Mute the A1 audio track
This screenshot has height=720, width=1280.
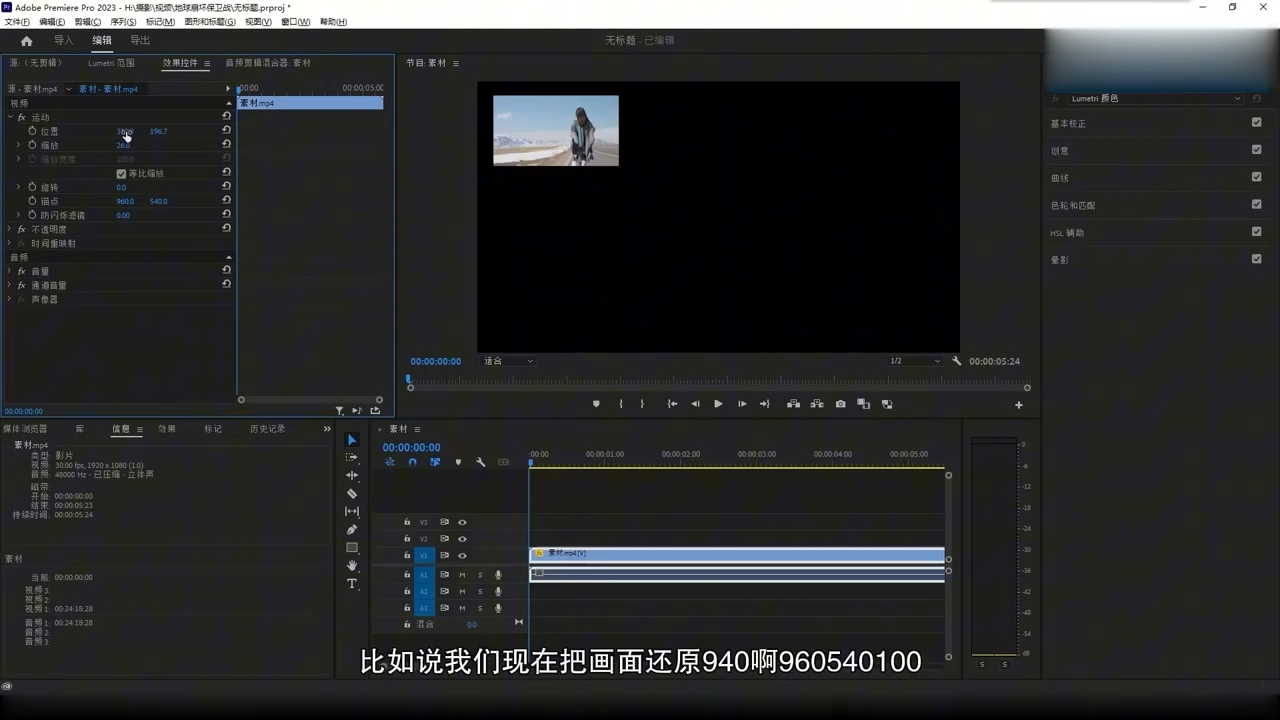(x=462, y=573)
